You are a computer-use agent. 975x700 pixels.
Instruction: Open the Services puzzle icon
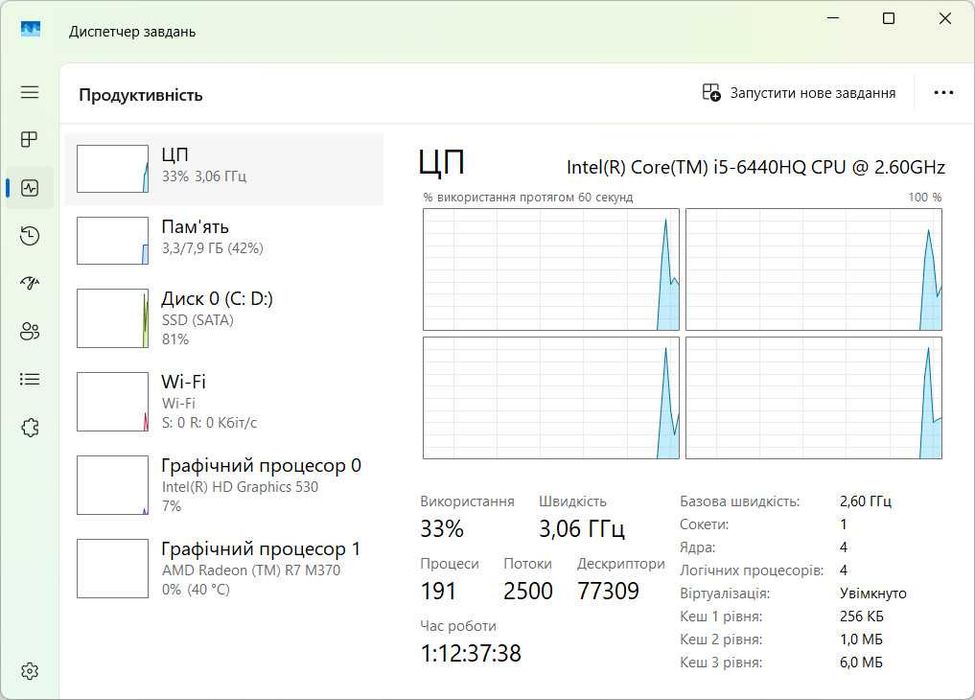pyautogui.click(x=30, y=428)
